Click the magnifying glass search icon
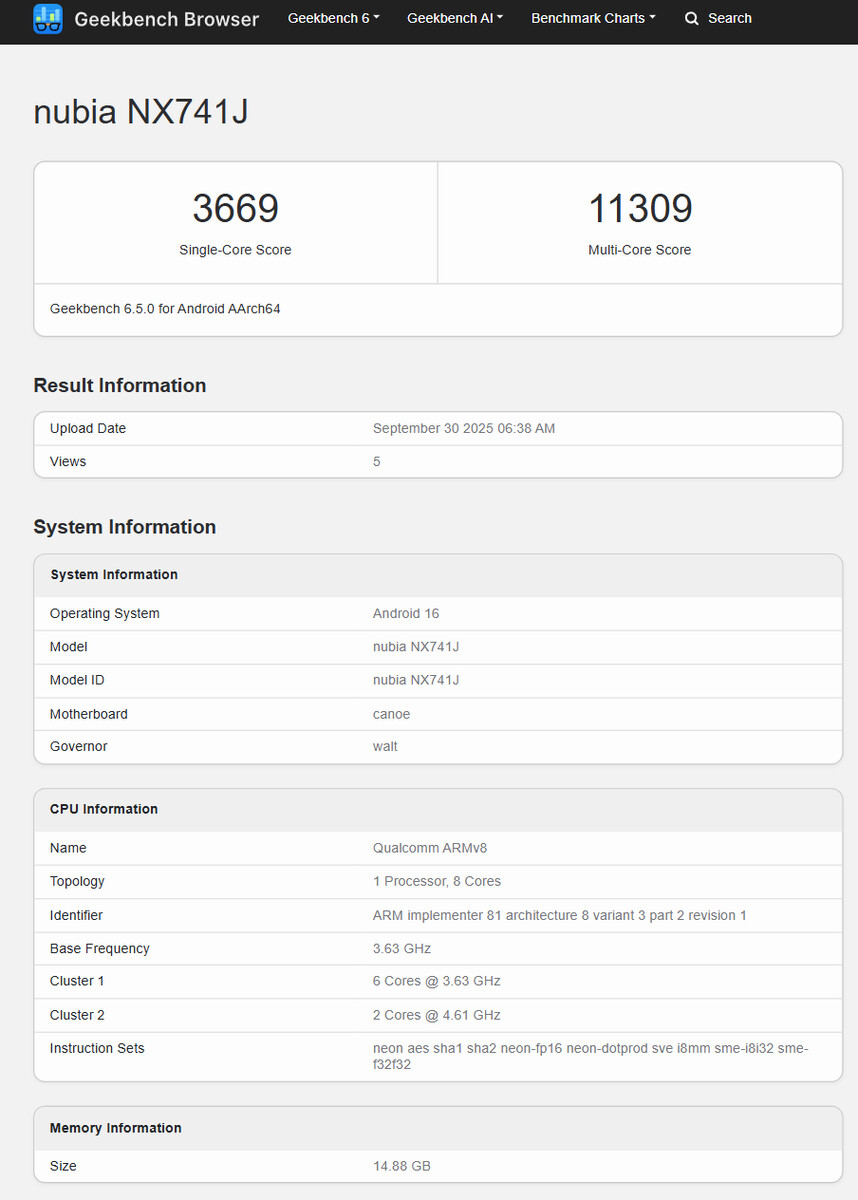 (x=692, y=18)
